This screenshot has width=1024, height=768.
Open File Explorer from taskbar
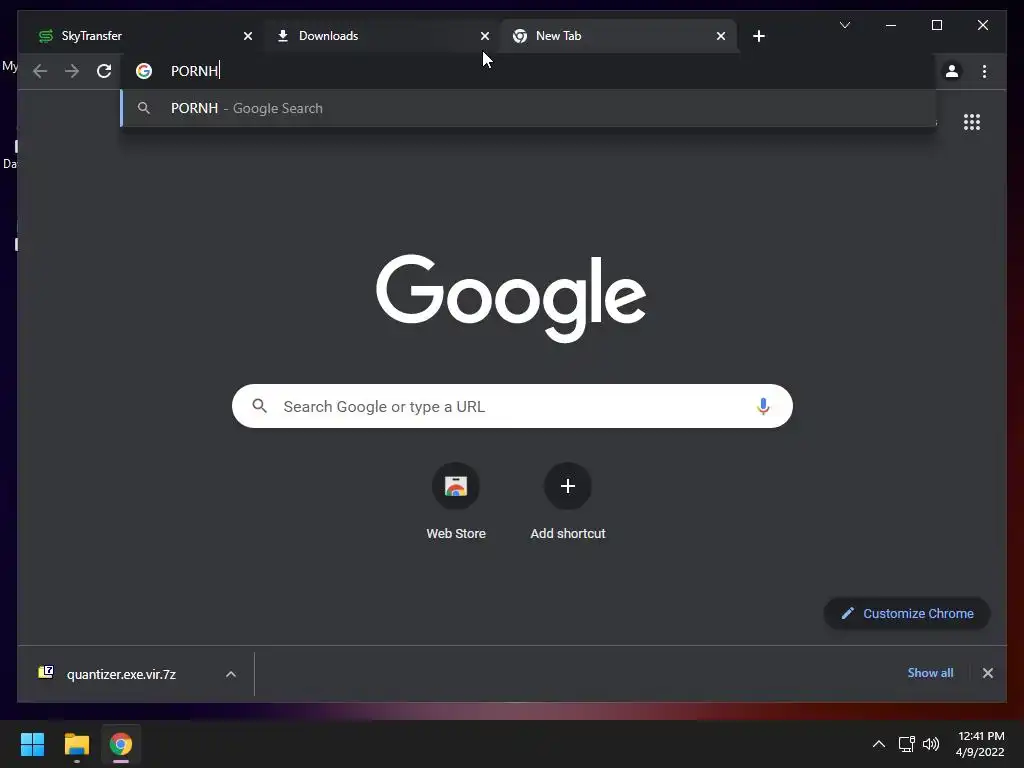click(x=76, y=744)
